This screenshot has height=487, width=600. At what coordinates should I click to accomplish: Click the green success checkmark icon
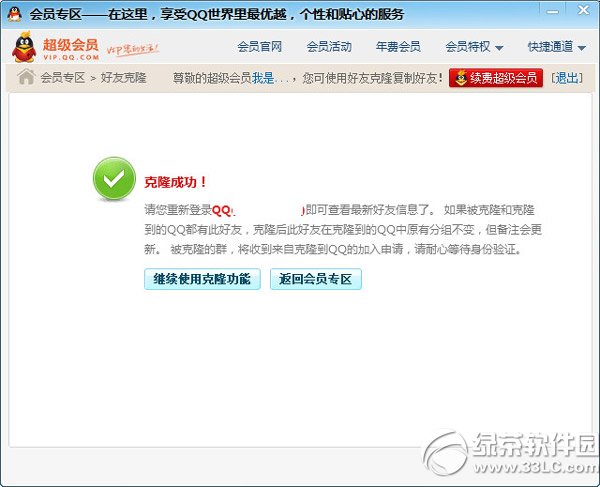pyautogui.click(x=114, y=179)
